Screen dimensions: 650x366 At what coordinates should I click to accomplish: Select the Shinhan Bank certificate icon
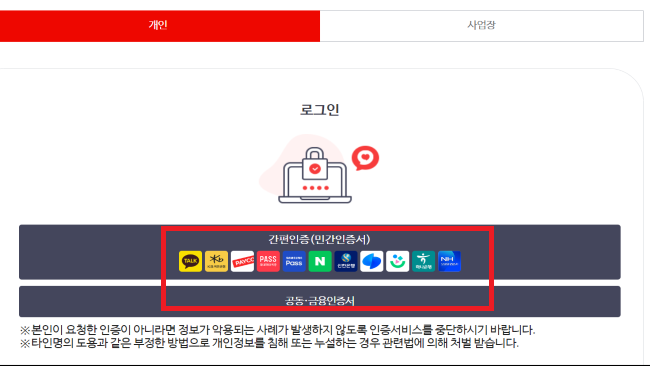click(x=346, y=261)
